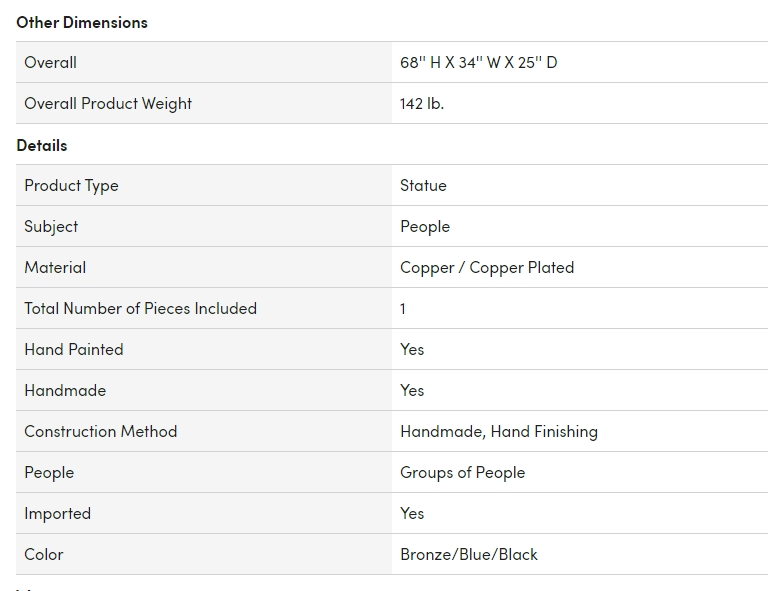Image resolution: width=774 pixels, height=591 pixels.
Task: Select the 'Copper / Copper Plated' value
Action: 486,267
